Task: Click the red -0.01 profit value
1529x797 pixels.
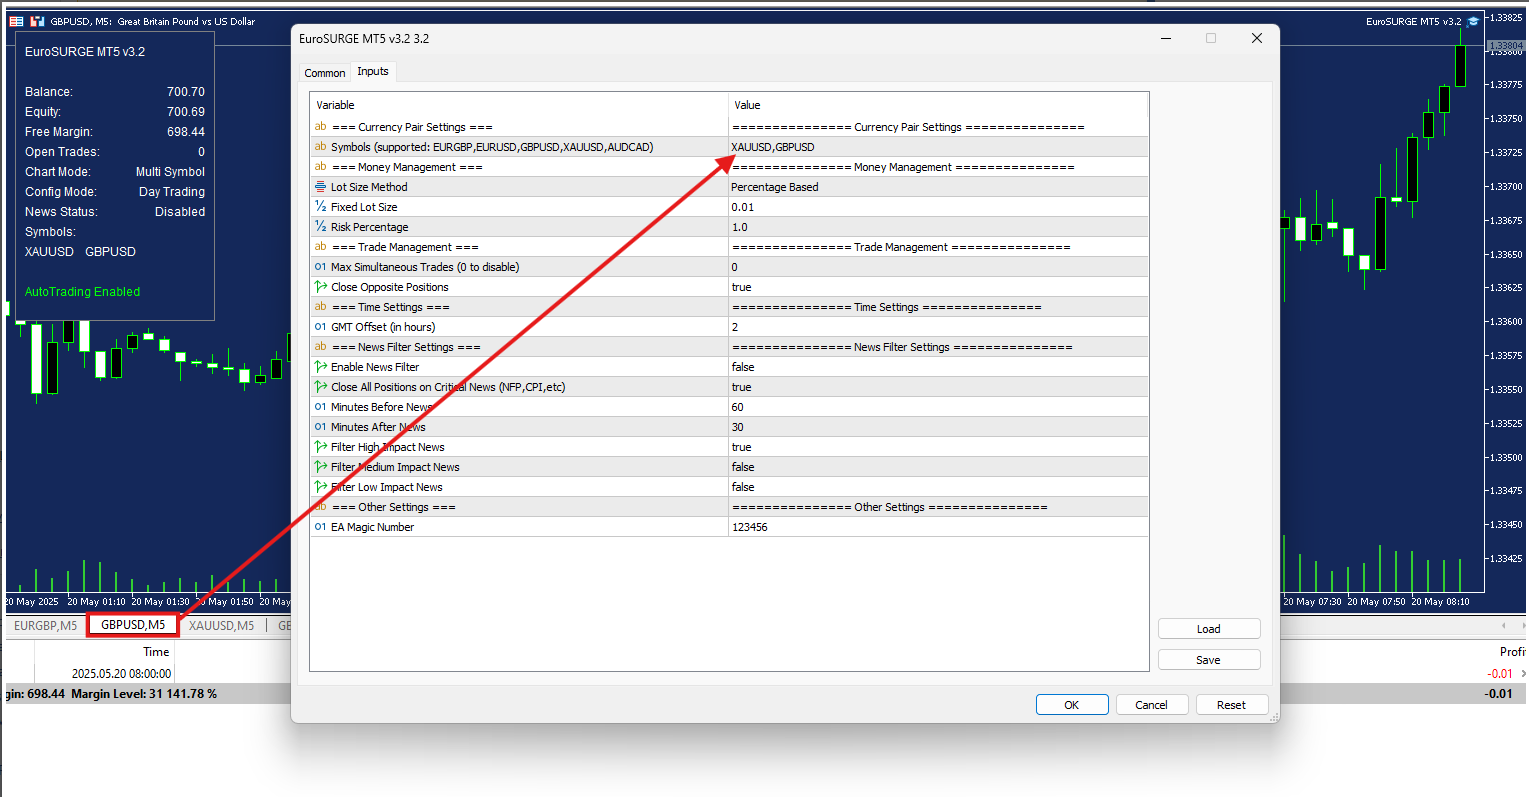Action: click(1499, 674)
